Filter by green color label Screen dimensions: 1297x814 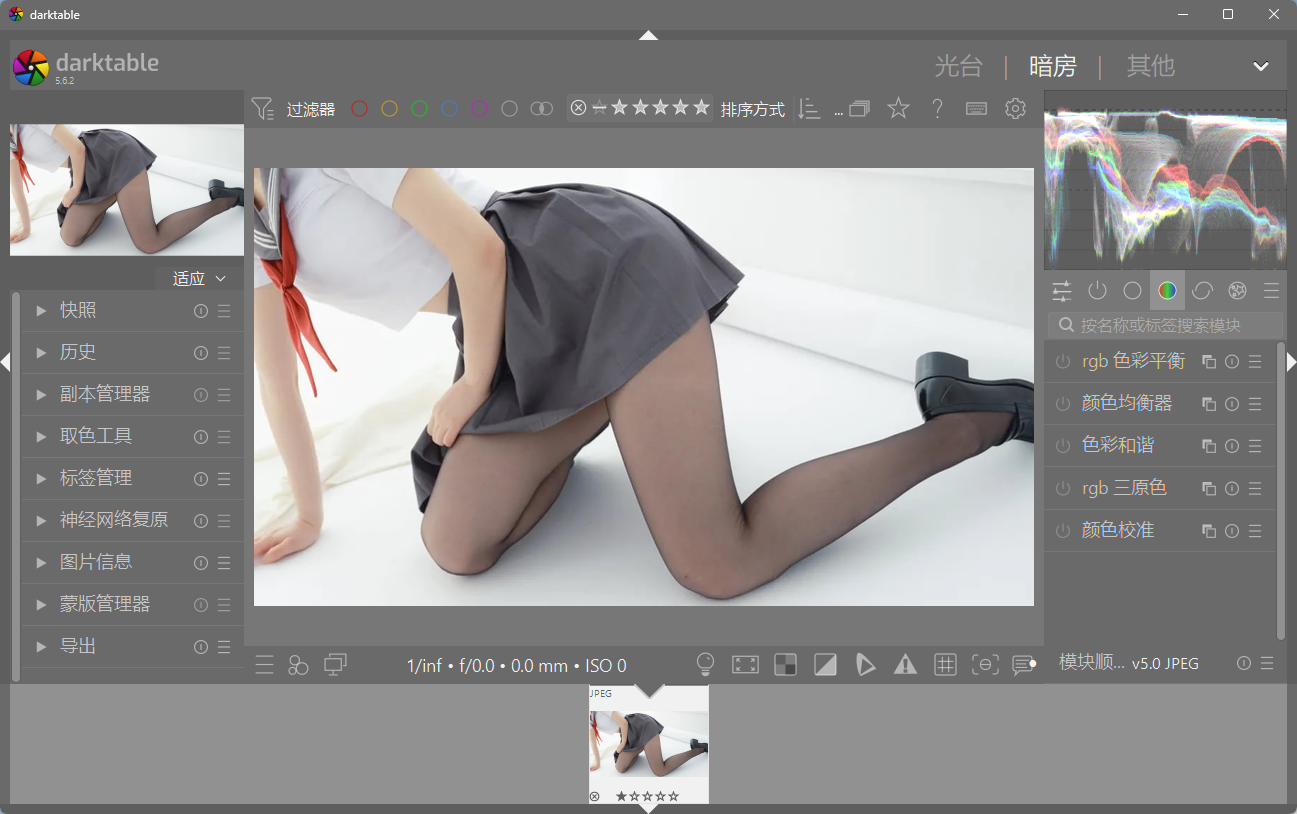point(419,108)
